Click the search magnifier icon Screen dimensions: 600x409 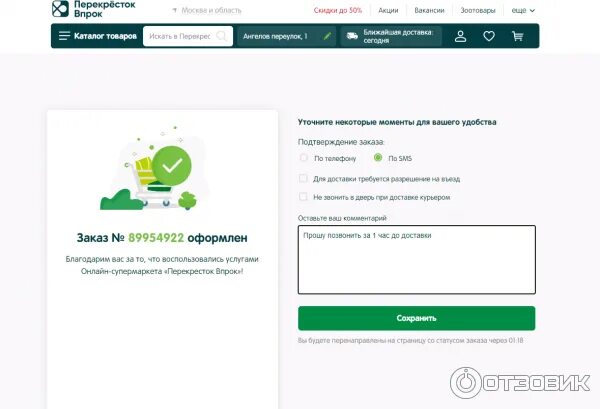tap(221, 36)
